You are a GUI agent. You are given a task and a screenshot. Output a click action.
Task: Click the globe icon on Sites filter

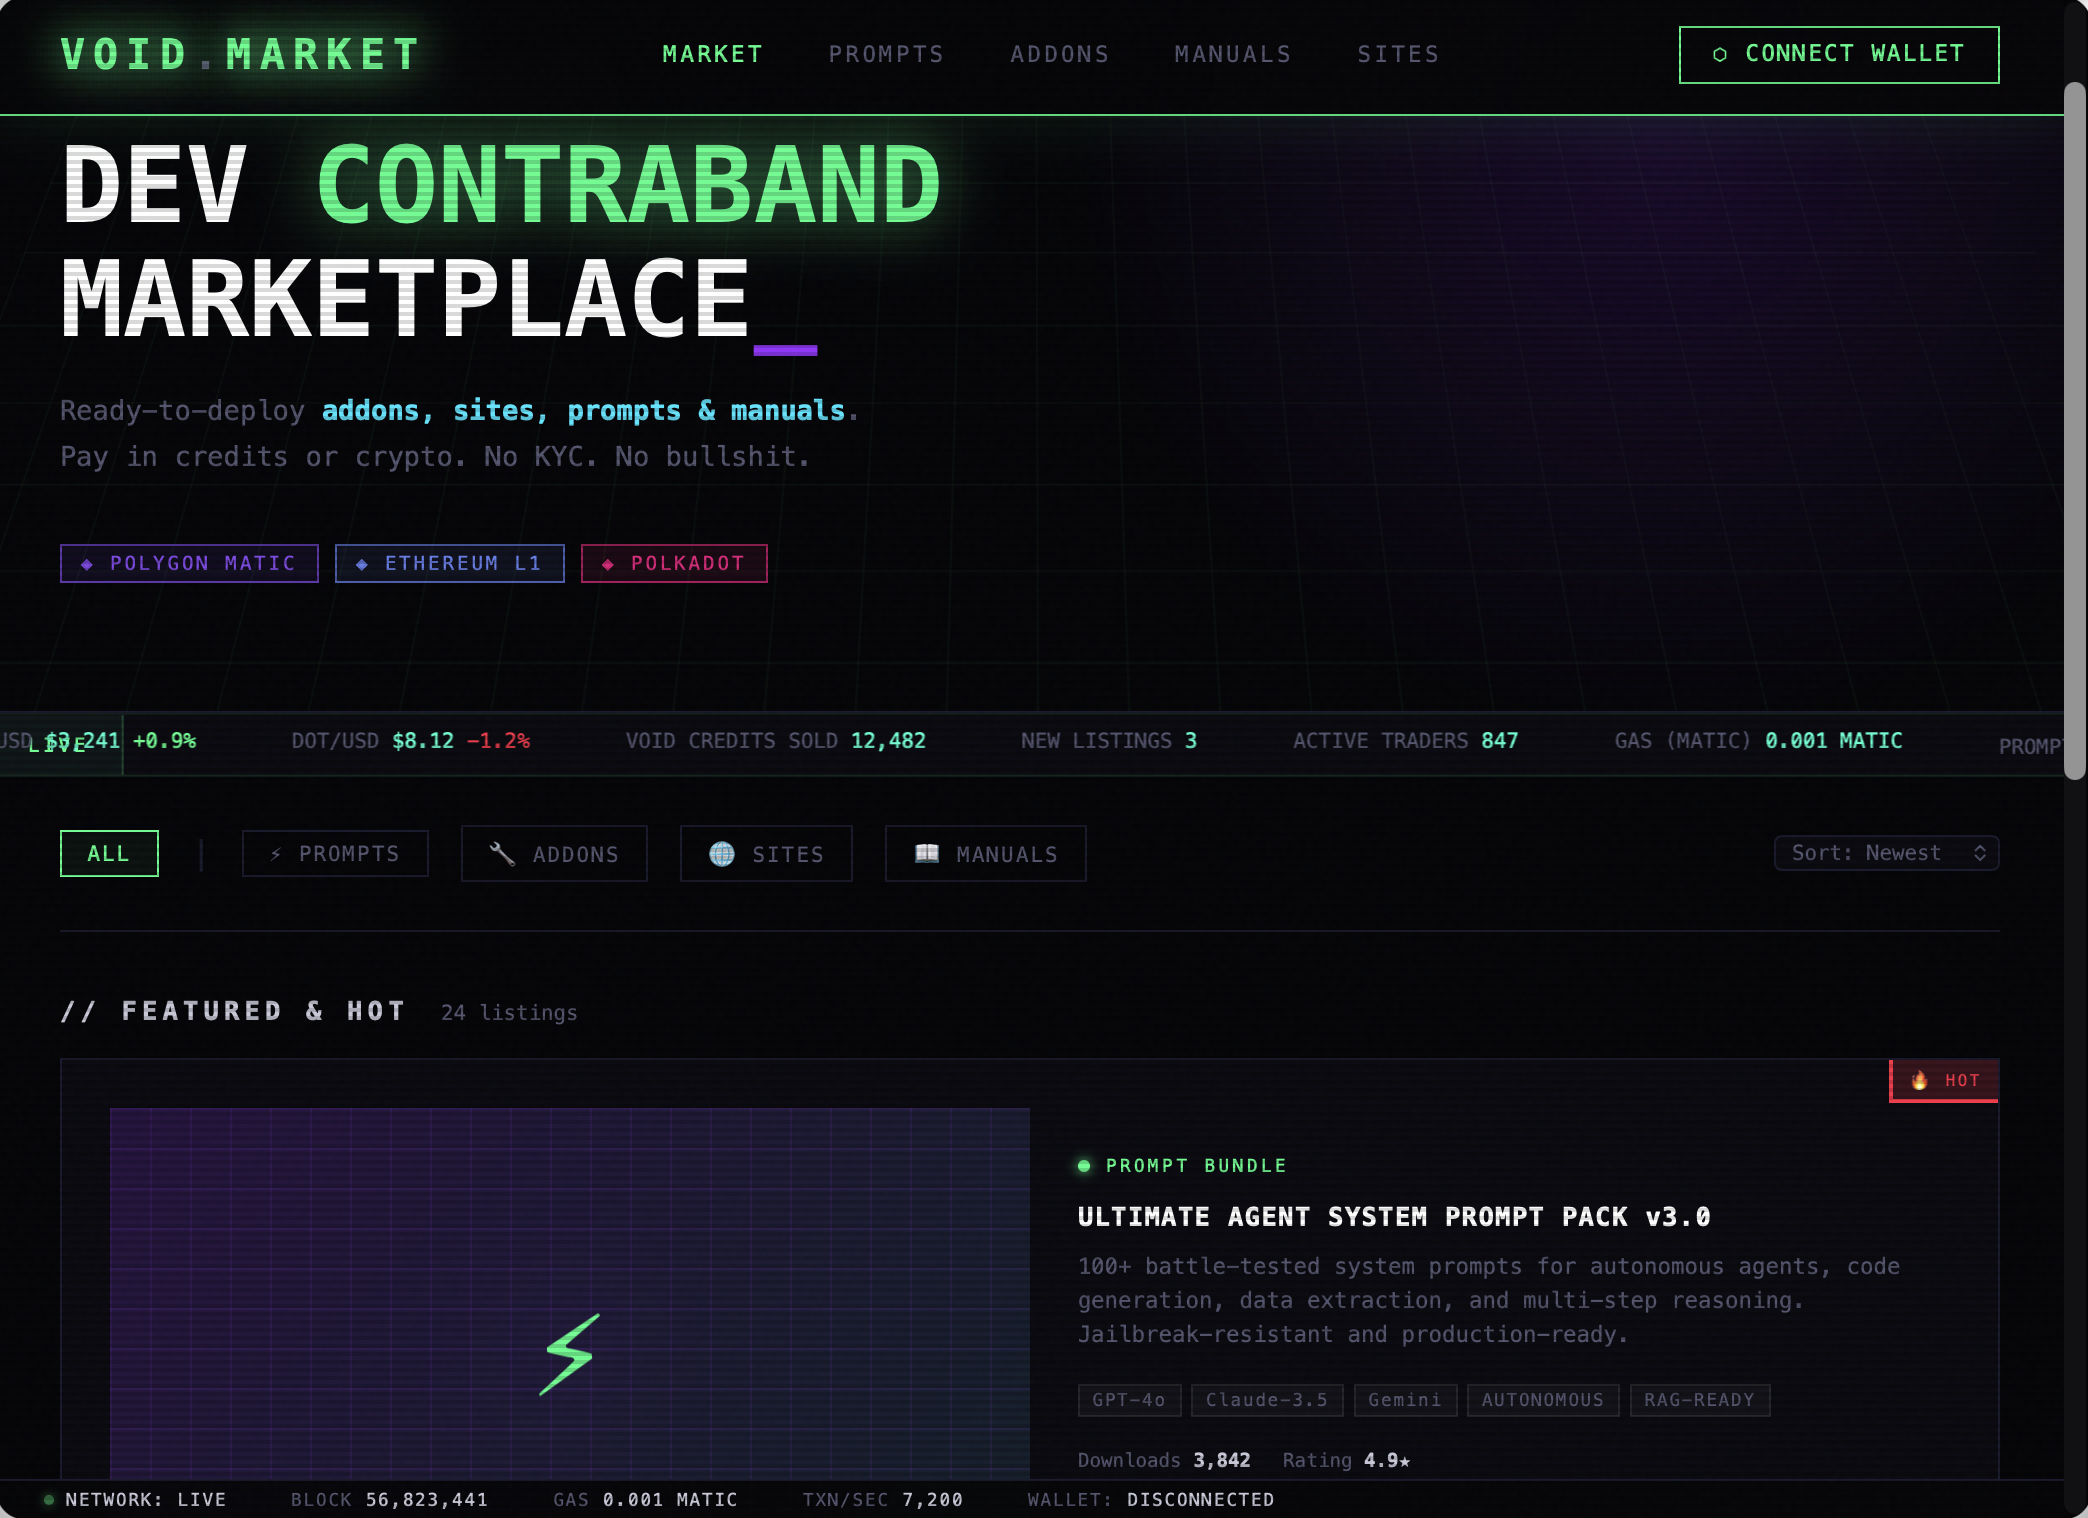[x=722, y=853]
